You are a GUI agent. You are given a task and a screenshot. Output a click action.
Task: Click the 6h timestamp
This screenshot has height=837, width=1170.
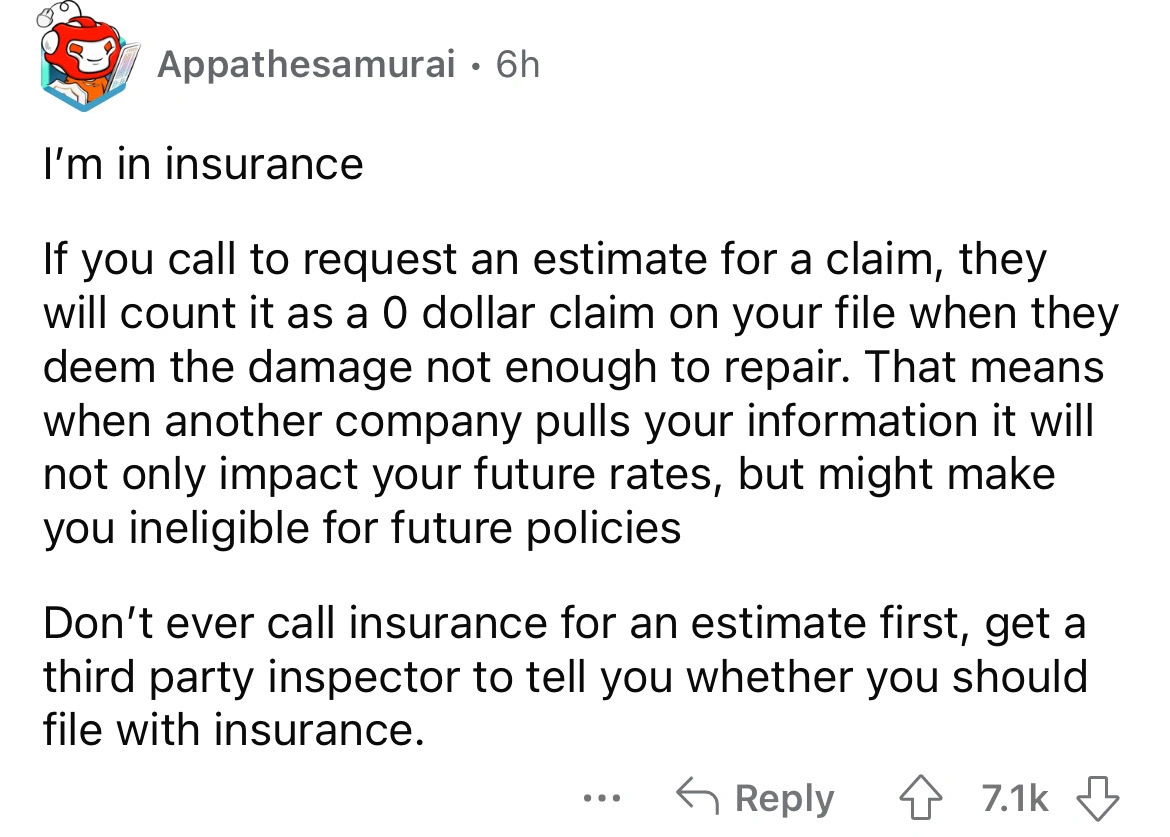[517, 67]
